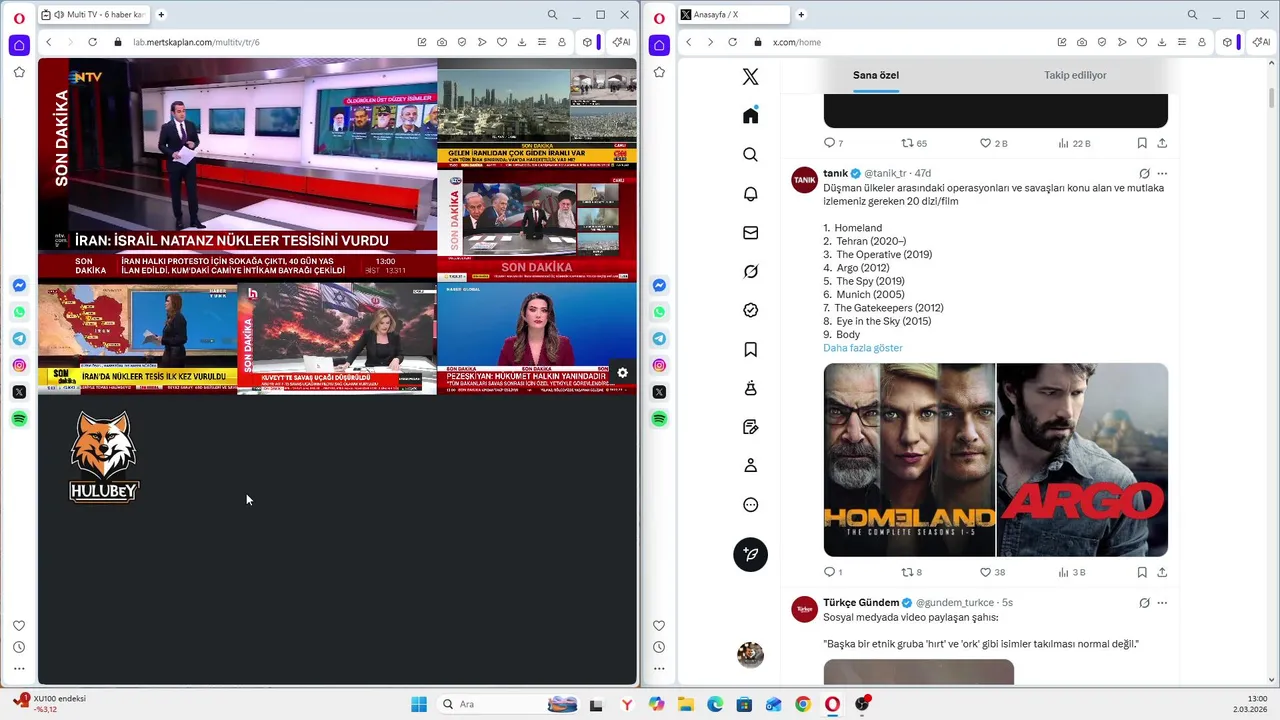This screenshot has width=1280, height=720.
Task: Open history in left Opera sidebar
Action: tap(19, 647)
